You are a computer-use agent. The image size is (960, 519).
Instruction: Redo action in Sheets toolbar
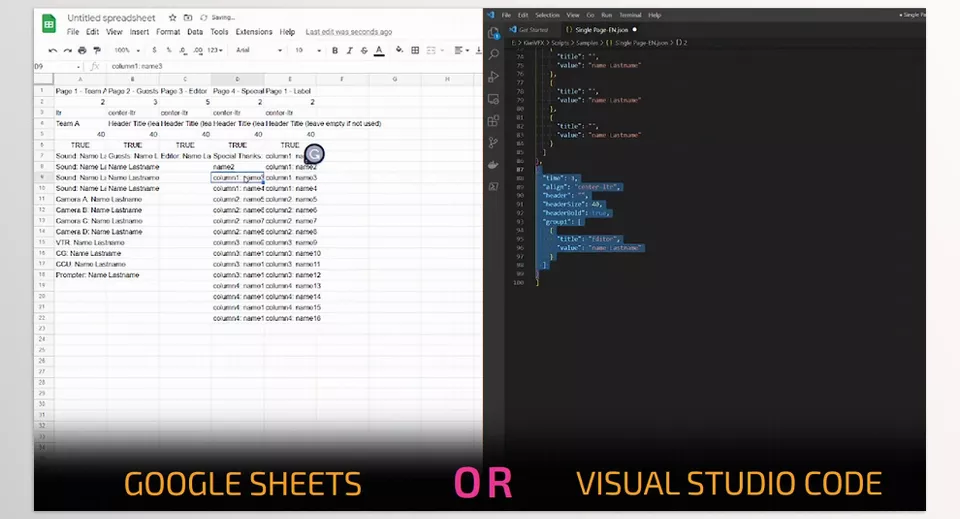pyautogui.click(x=67, y=50)
